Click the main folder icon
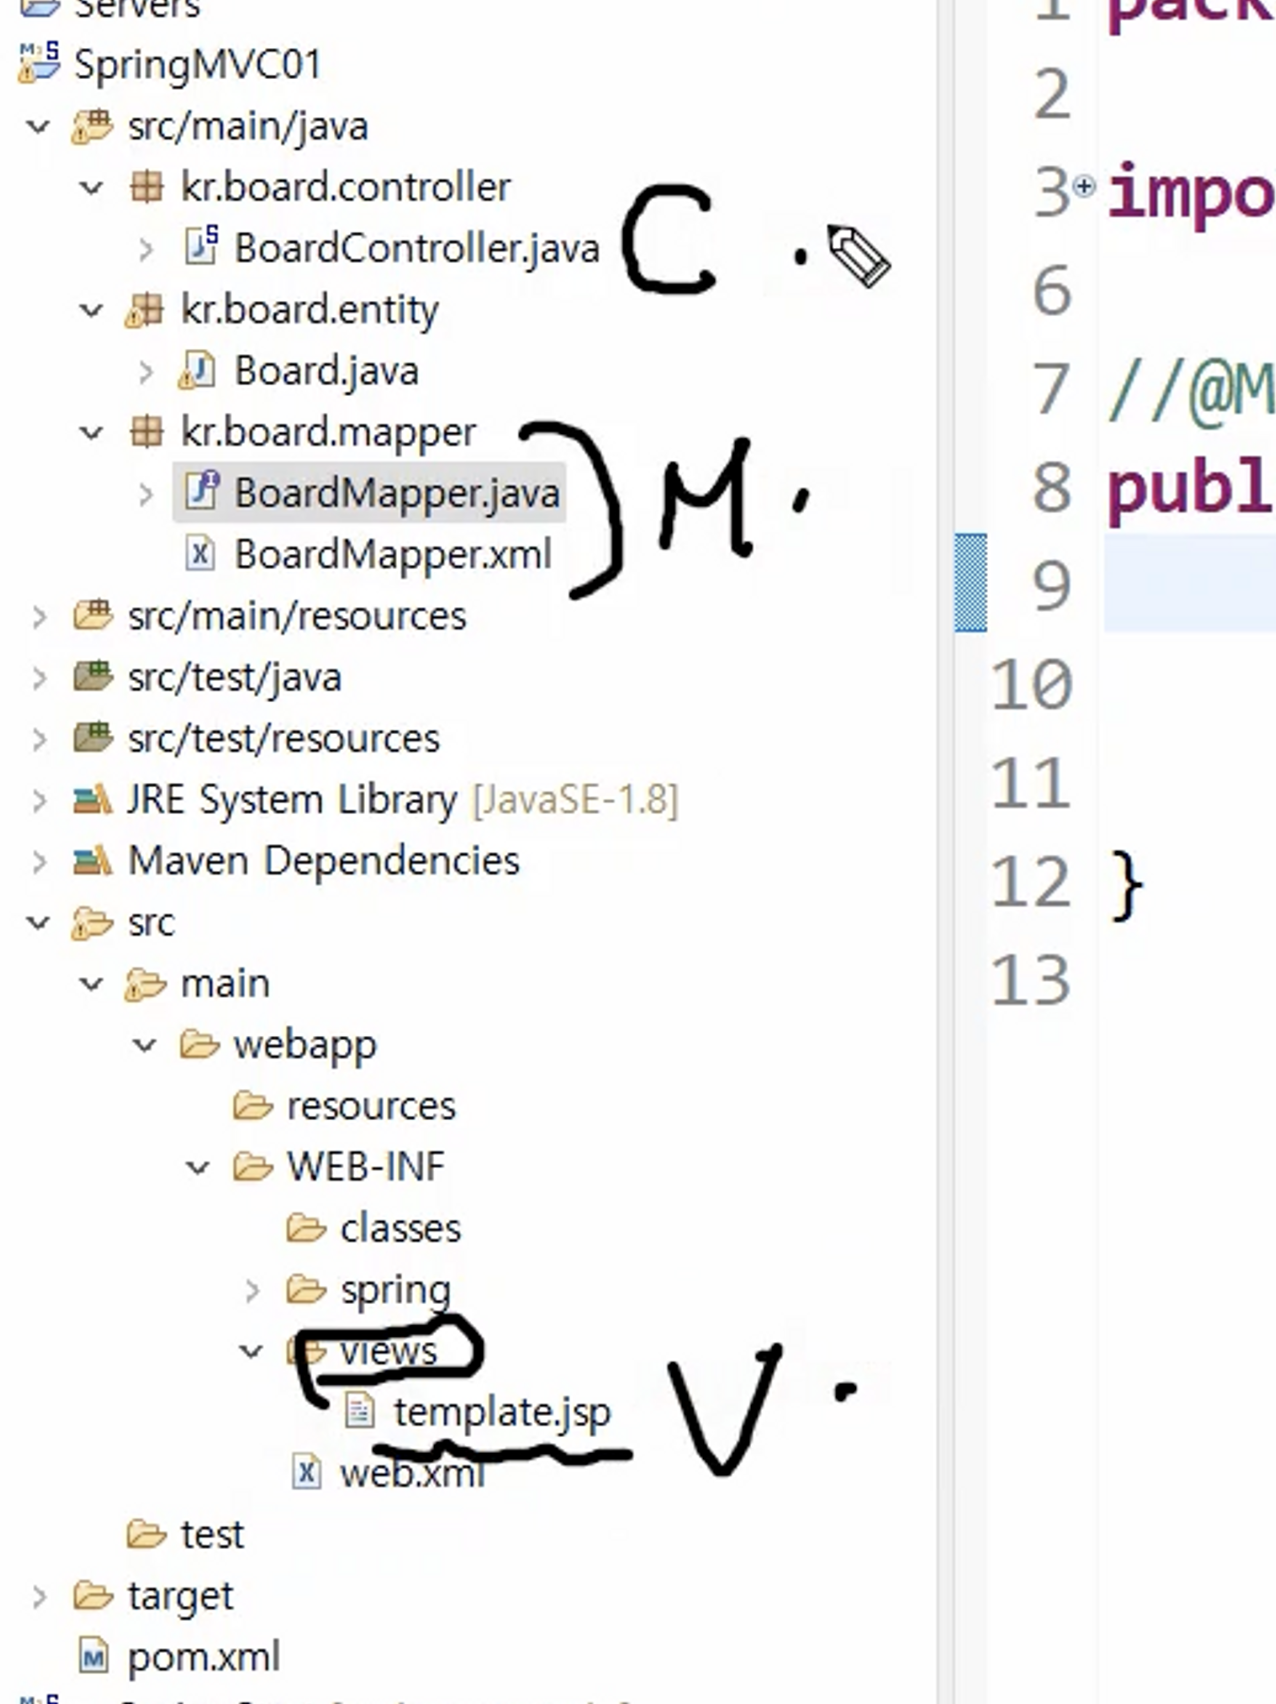The height and width of the screenshot is (1704, 1276). tap(145, 985)
